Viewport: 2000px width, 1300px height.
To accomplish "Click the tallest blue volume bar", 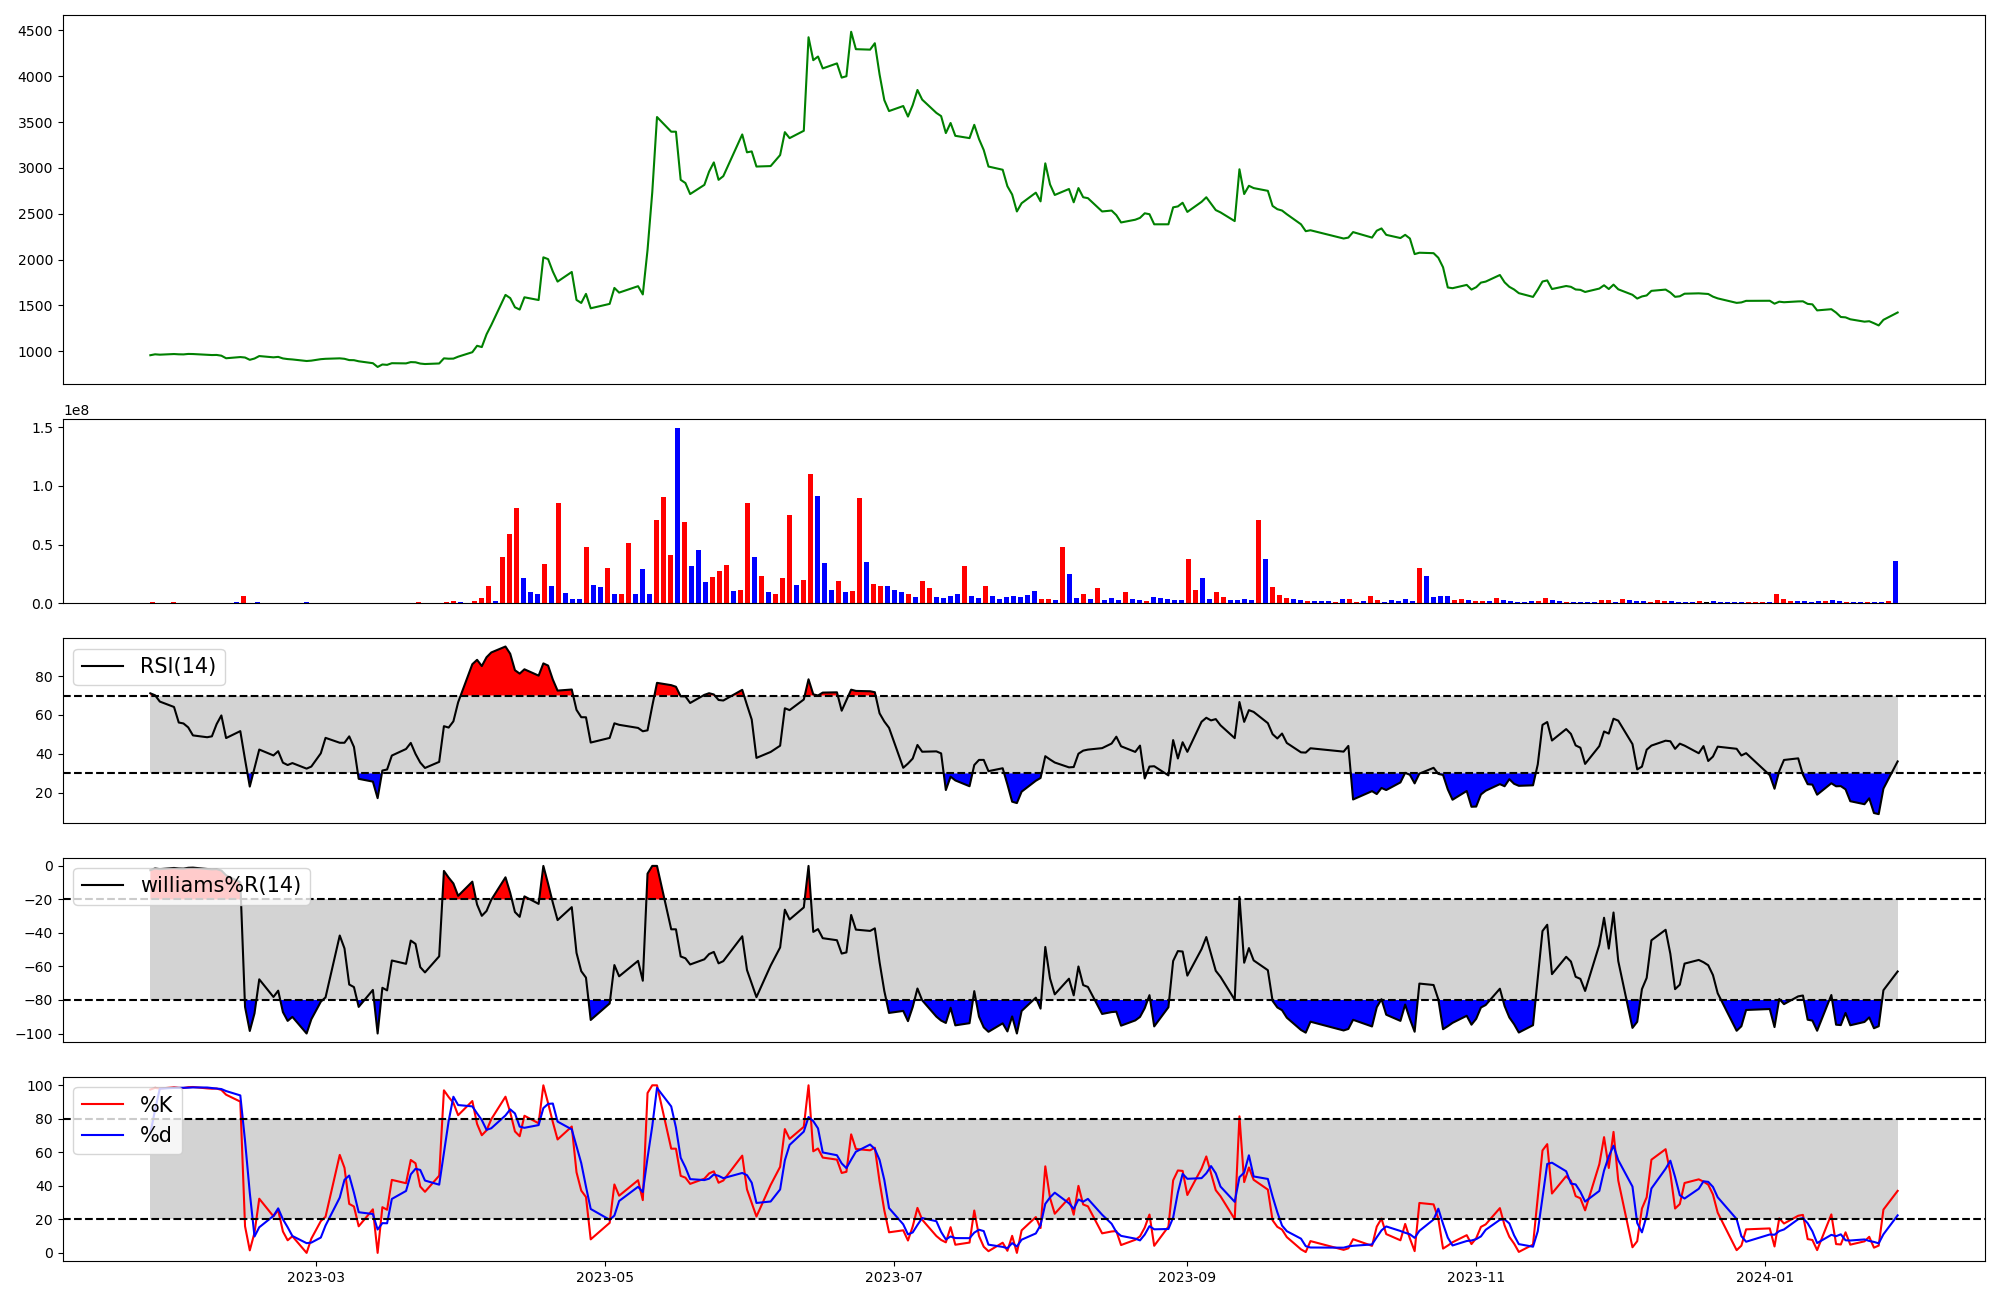I will tap(677, 516).
